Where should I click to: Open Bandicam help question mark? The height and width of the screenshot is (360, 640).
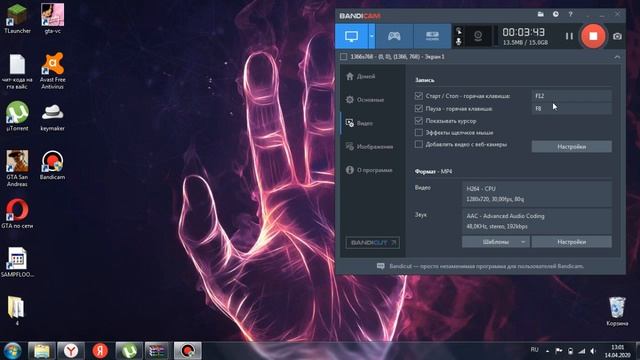[x=571, y=14]
